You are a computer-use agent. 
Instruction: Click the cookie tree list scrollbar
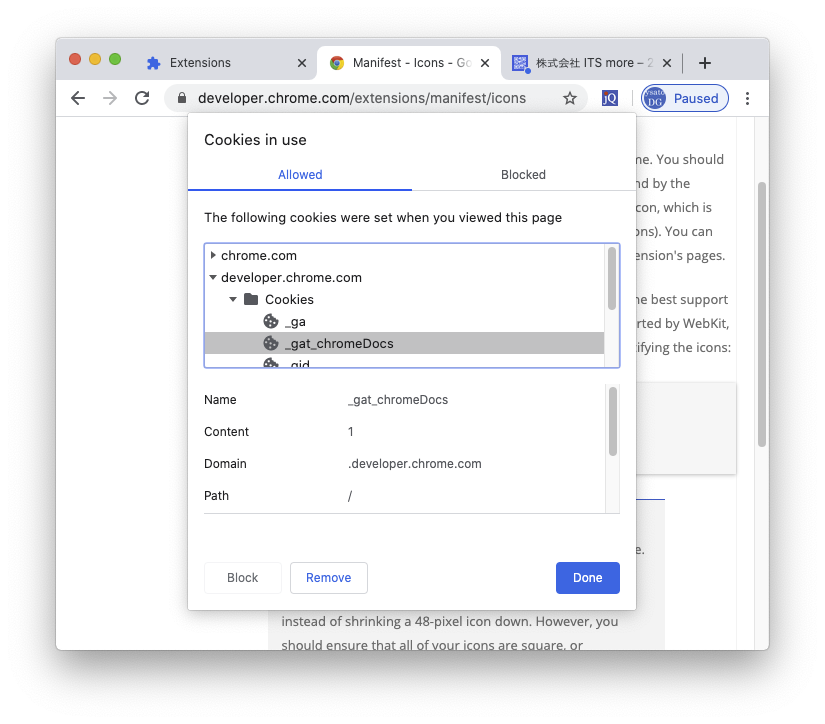coord(612,278)
